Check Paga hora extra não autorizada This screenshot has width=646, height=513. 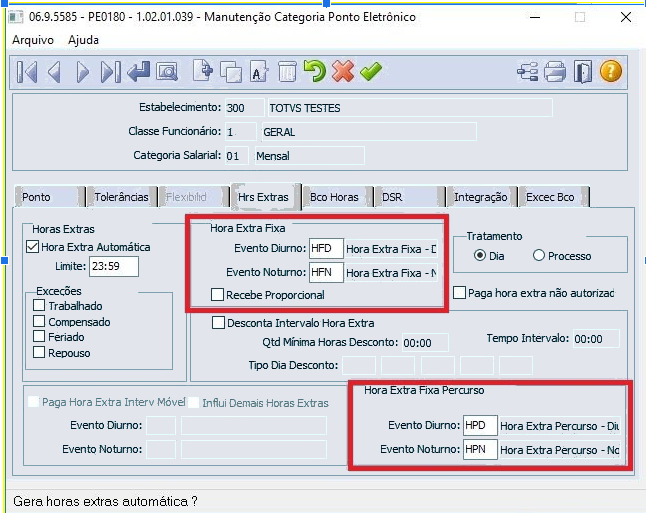459,293
